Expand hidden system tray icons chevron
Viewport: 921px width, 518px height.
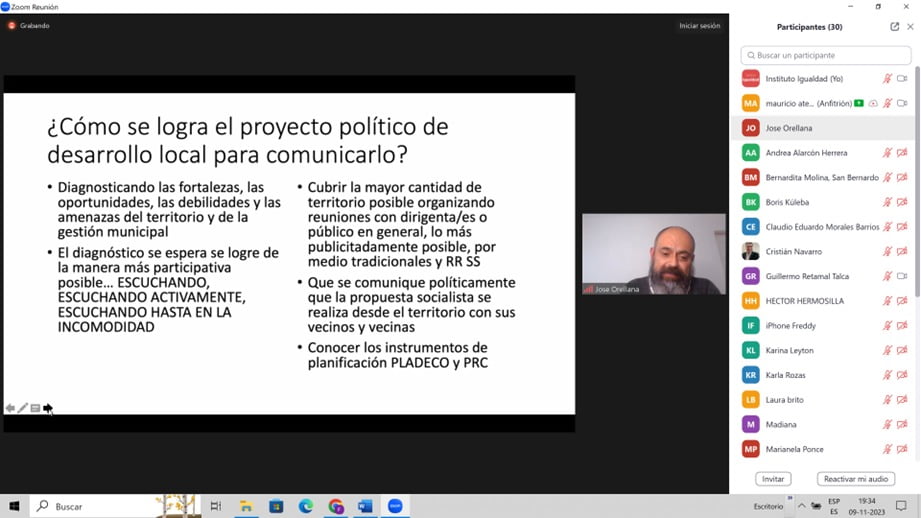coord(801,507)
